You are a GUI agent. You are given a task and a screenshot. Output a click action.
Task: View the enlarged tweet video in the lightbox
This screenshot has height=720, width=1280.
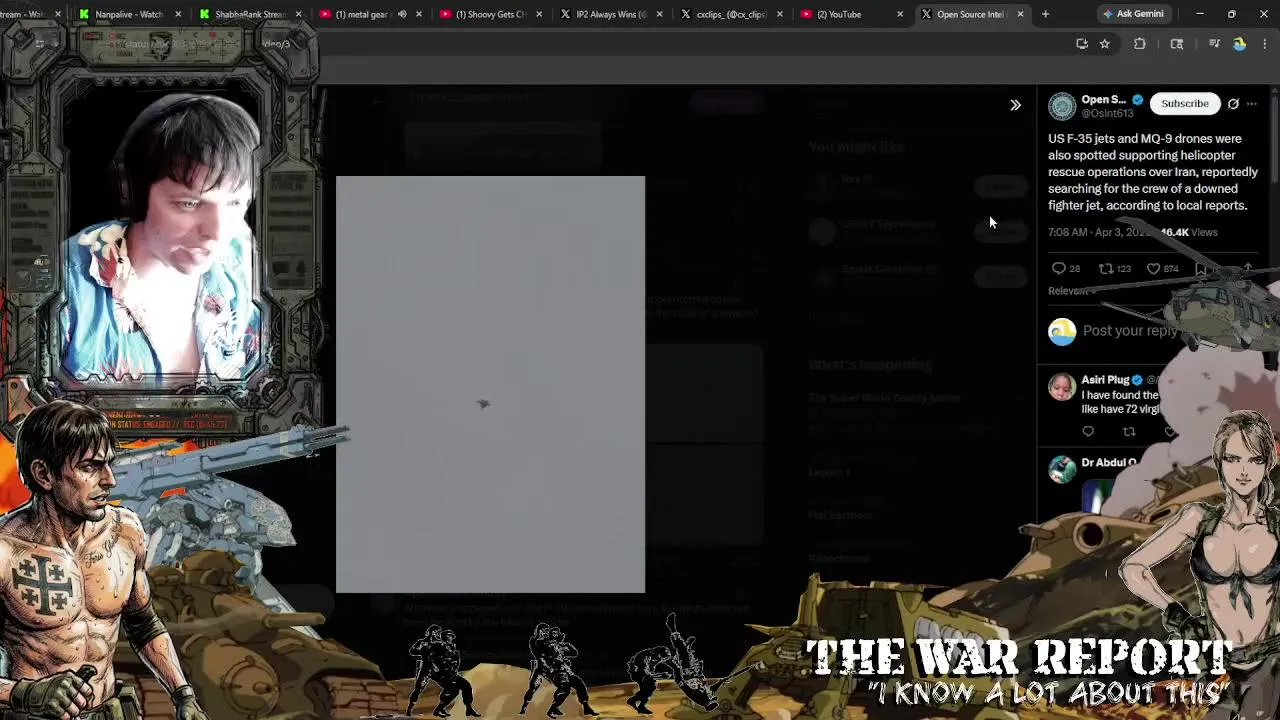pyautogui.click(x=490, y=385)
